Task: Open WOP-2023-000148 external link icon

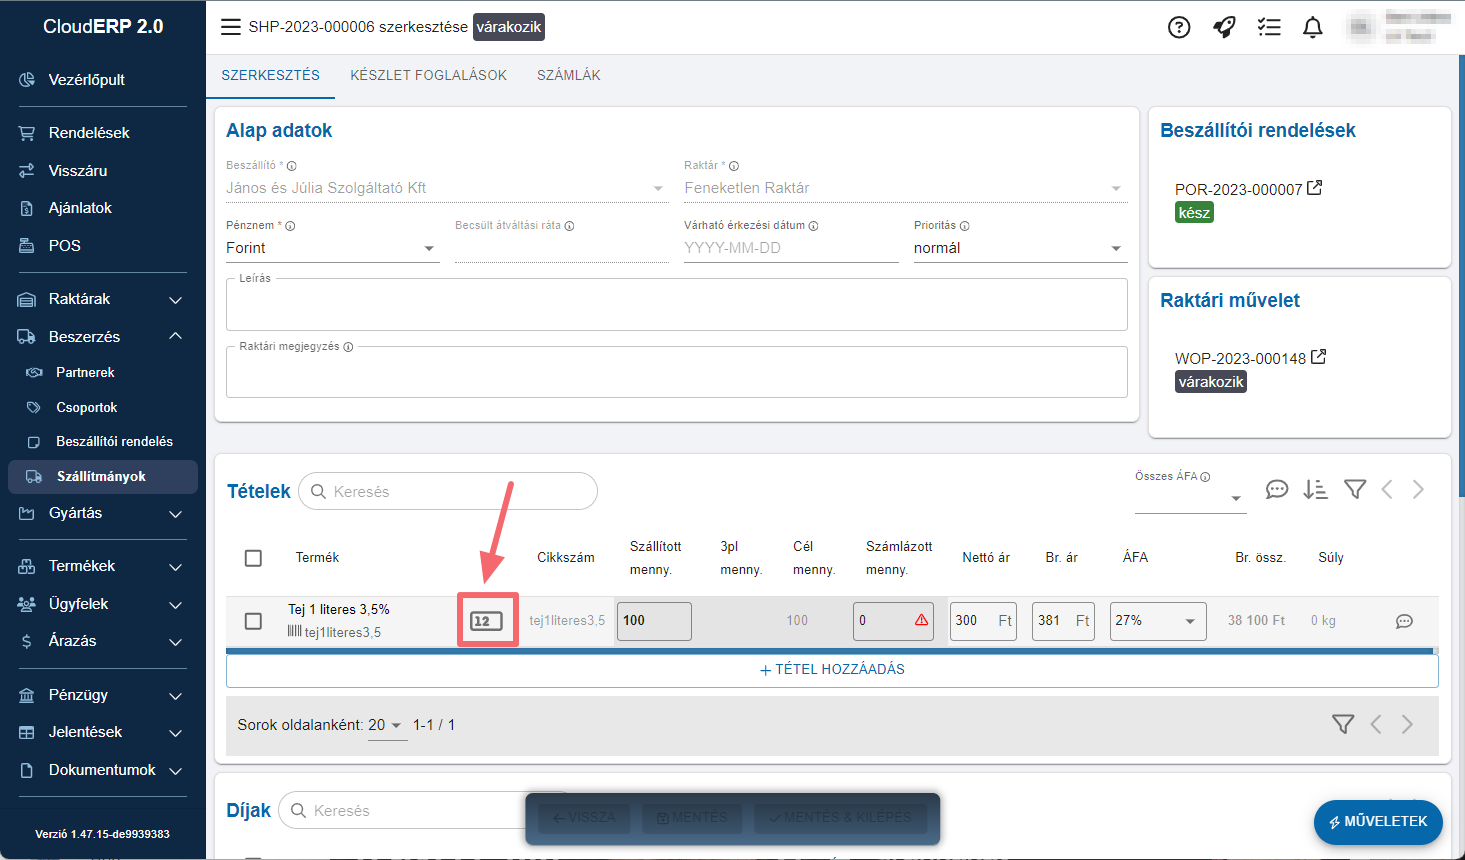Action: [1318, 357]
